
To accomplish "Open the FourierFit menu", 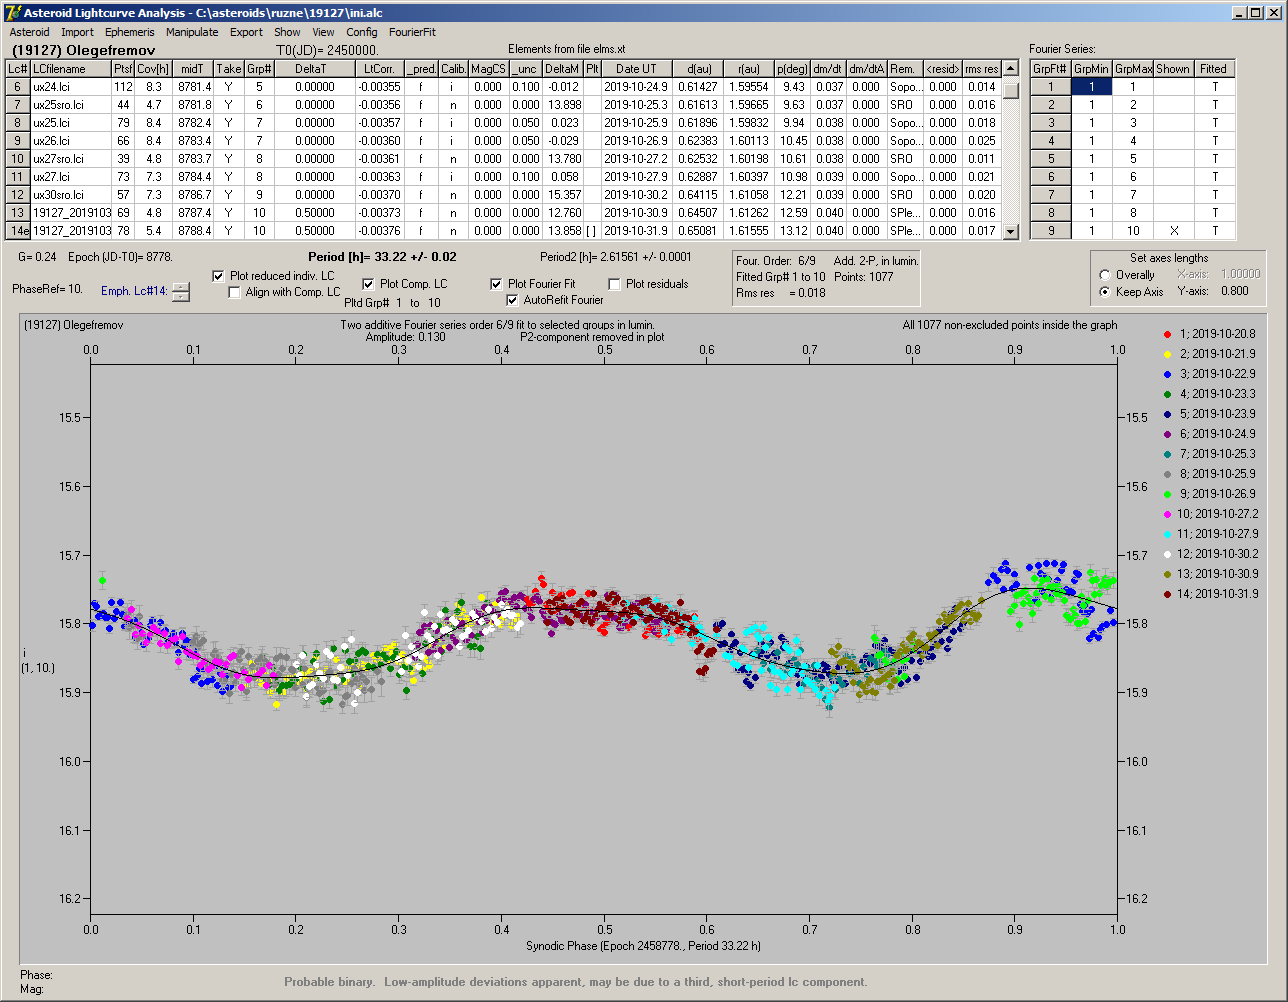I will click(x=412, y=32).
